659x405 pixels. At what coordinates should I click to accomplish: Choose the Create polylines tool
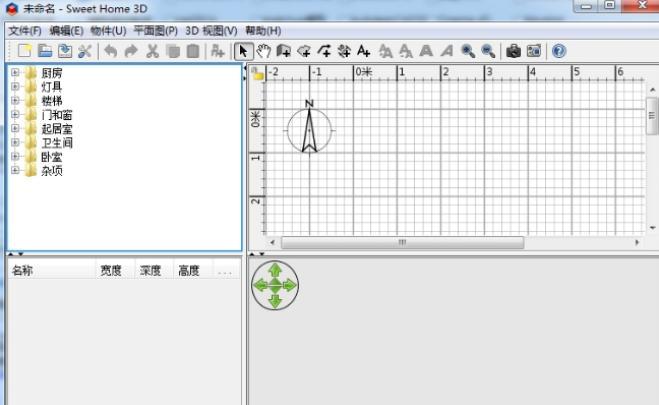click(324, 51)
